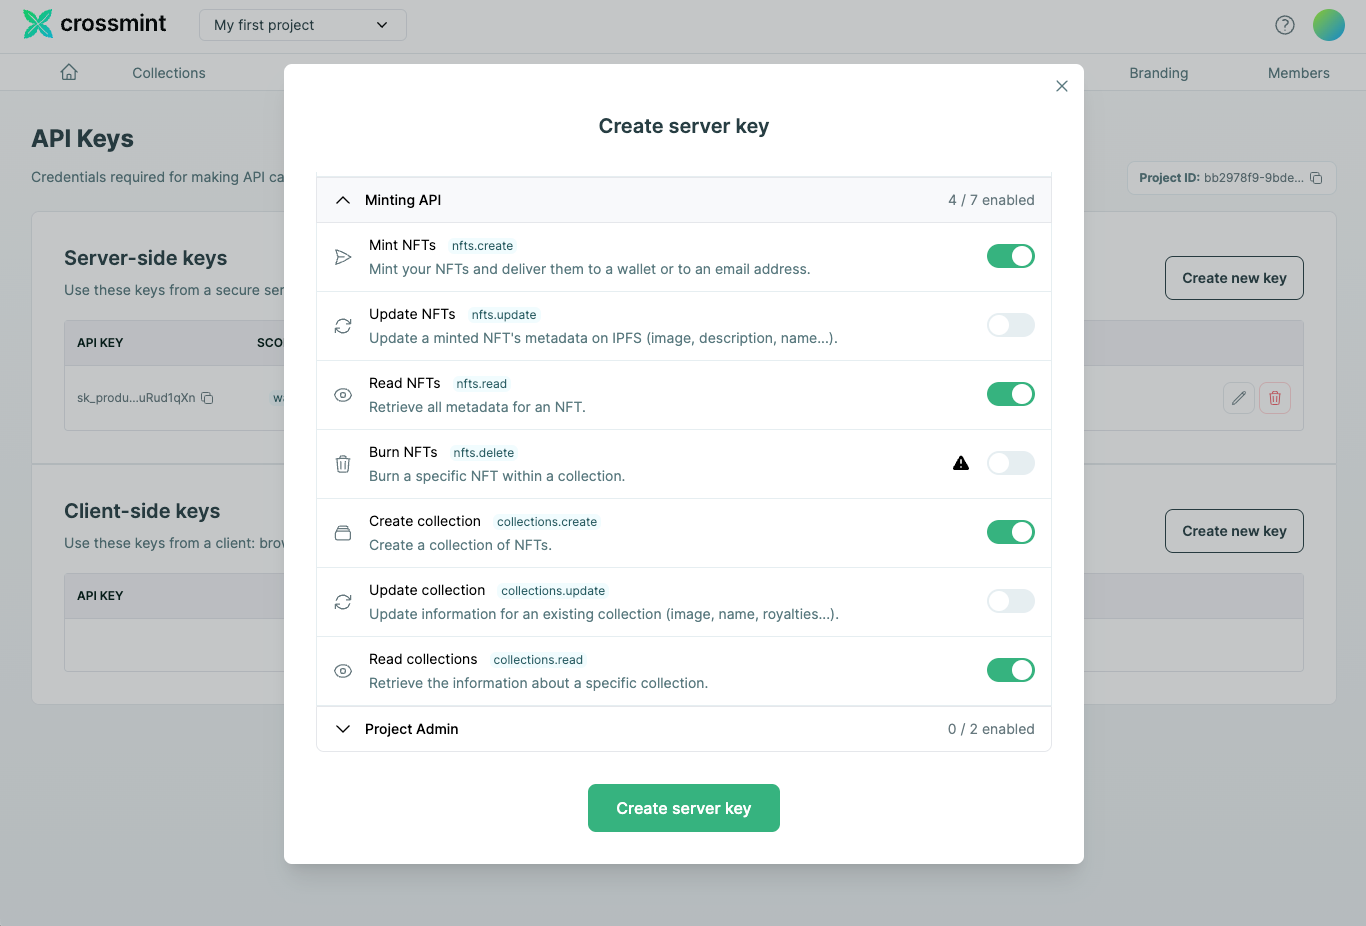Create new key for server-side keys
1366x926 pixels.
[1234, 278]
